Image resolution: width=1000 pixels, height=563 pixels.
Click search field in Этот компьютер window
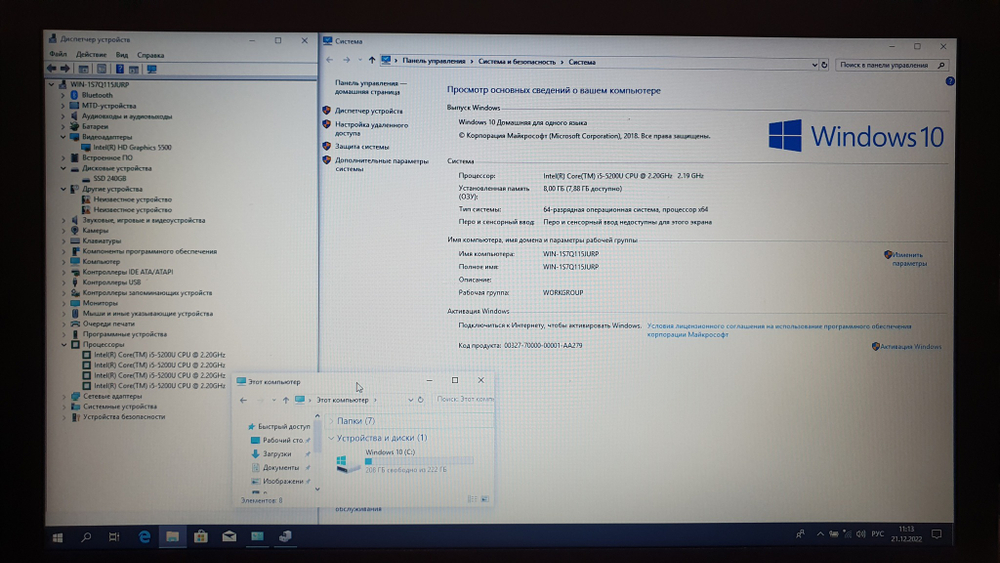point(464,399)
